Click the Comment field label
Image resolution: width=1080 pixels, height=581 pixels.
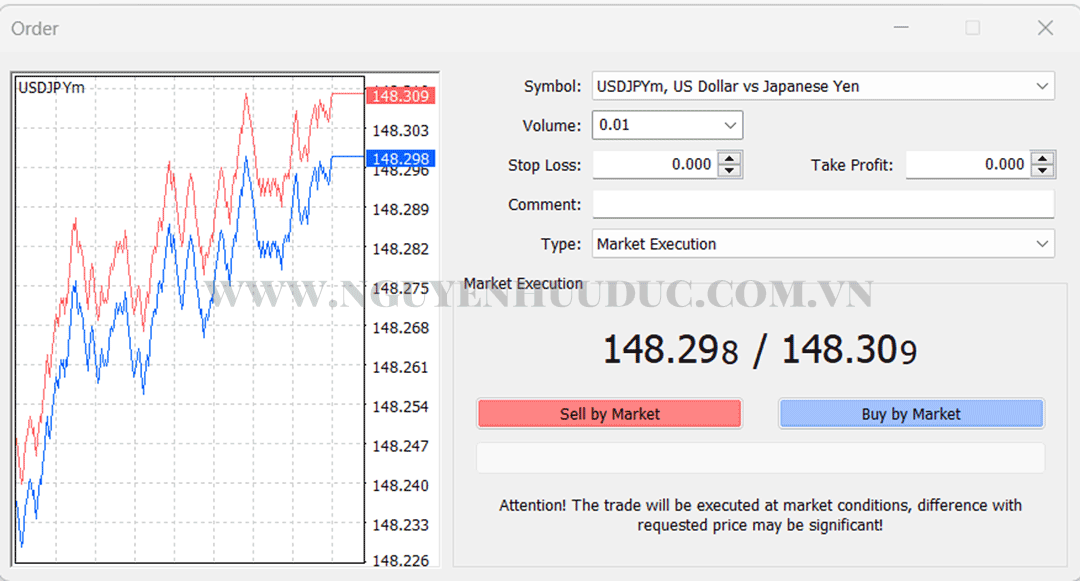click(544, 205)
